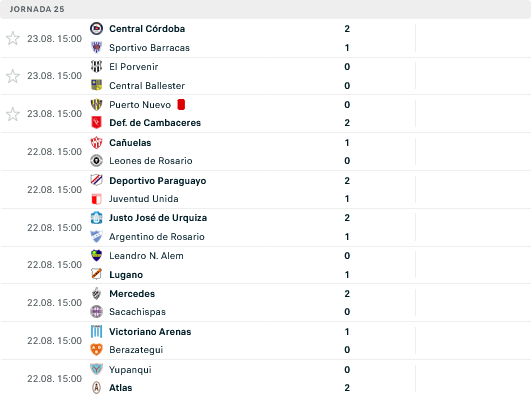This screenshot has width=531, height=397.
Task: Open the Leandro N. Alem team link
Action: tap(146, 256)
